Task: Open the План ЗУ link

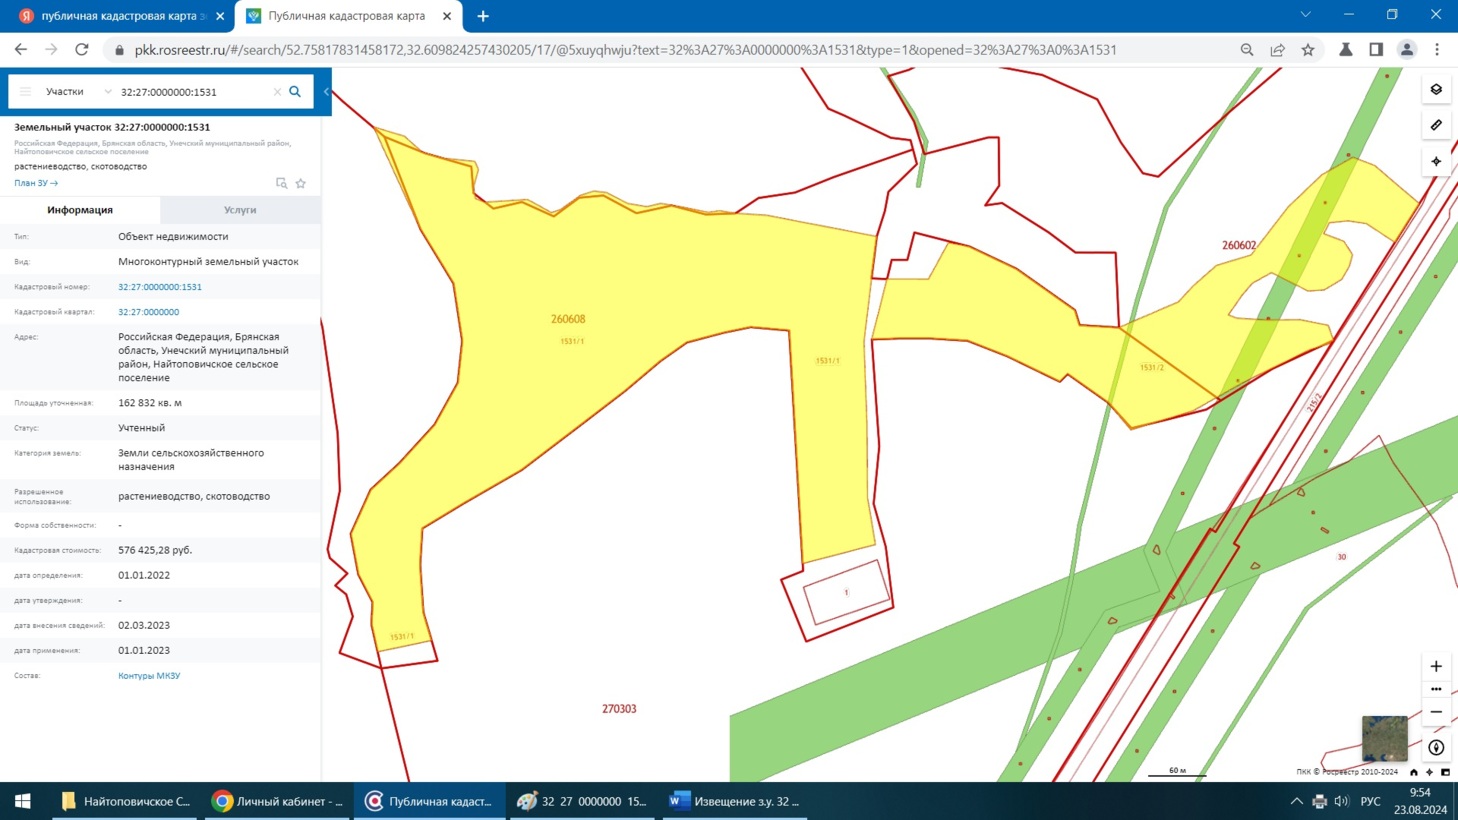Action: [36, 183]
